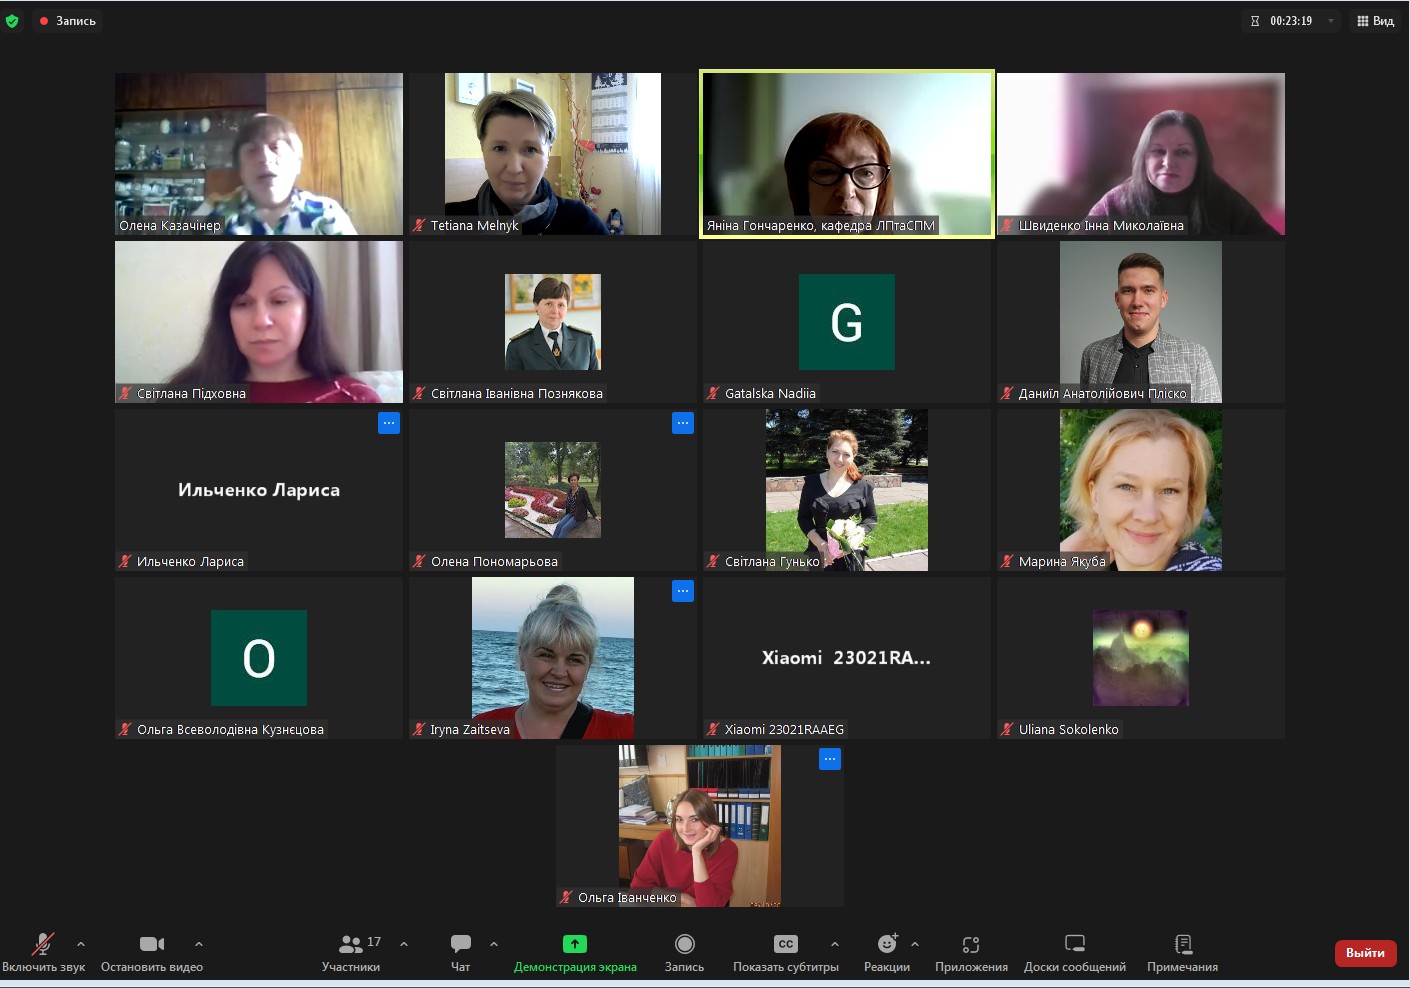Click the green encryption shield icon

pos(12,21)
